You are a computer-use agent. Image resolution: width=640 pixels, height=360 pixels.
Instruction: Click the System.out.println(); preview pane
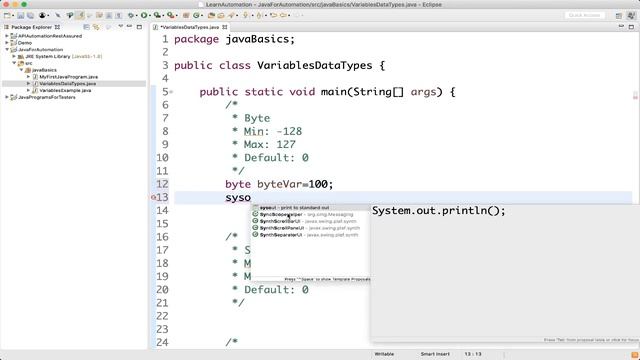pos(504,273)
